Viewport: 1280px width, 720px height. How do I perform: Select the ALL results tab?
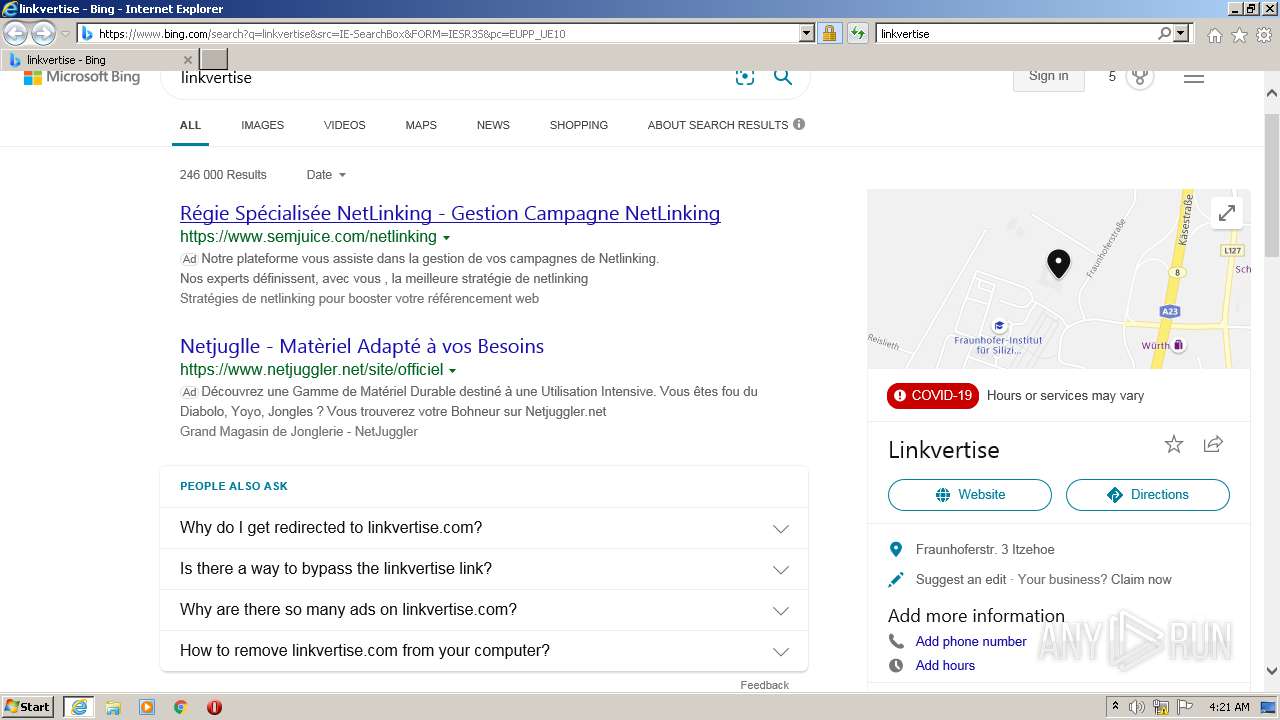(190, 125)
